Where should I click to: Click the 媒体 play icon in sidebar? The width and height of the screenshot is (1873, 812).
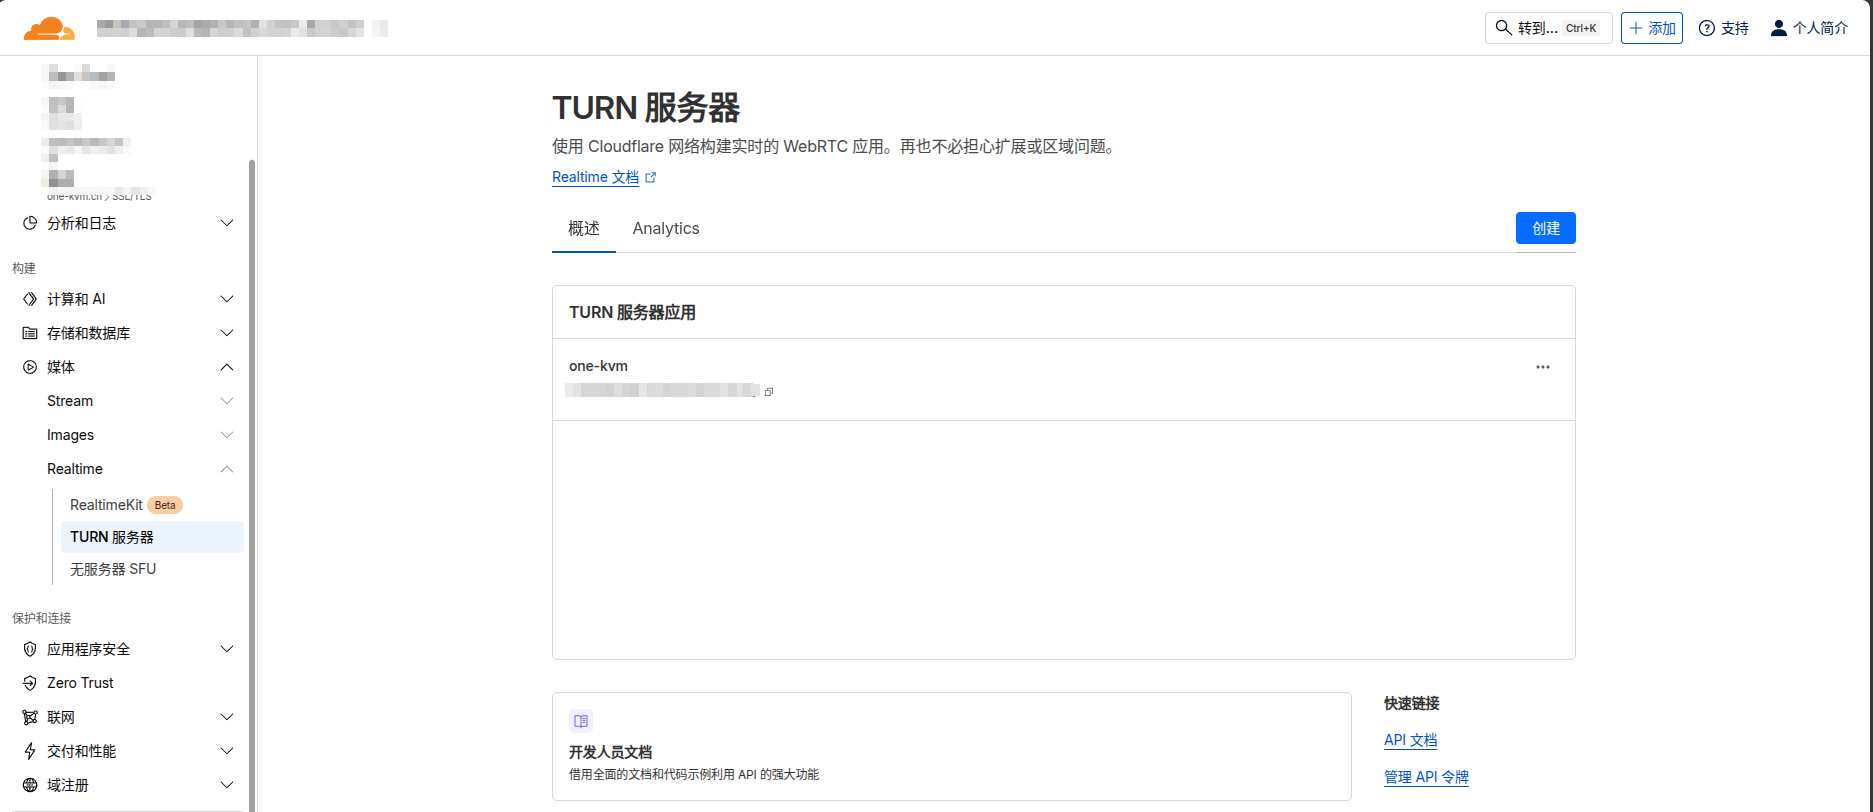pos(30,367)
